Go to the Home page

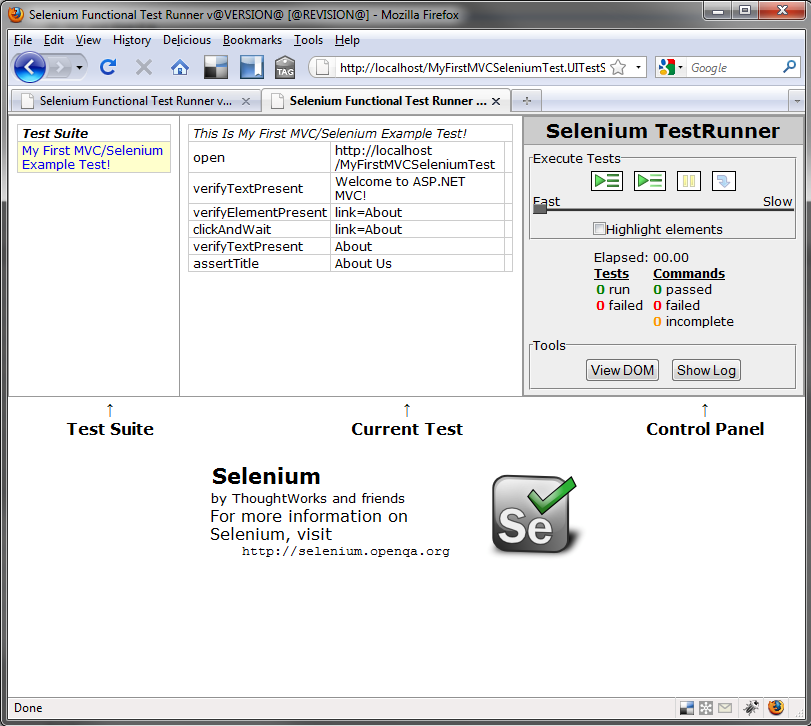[180, 67]
